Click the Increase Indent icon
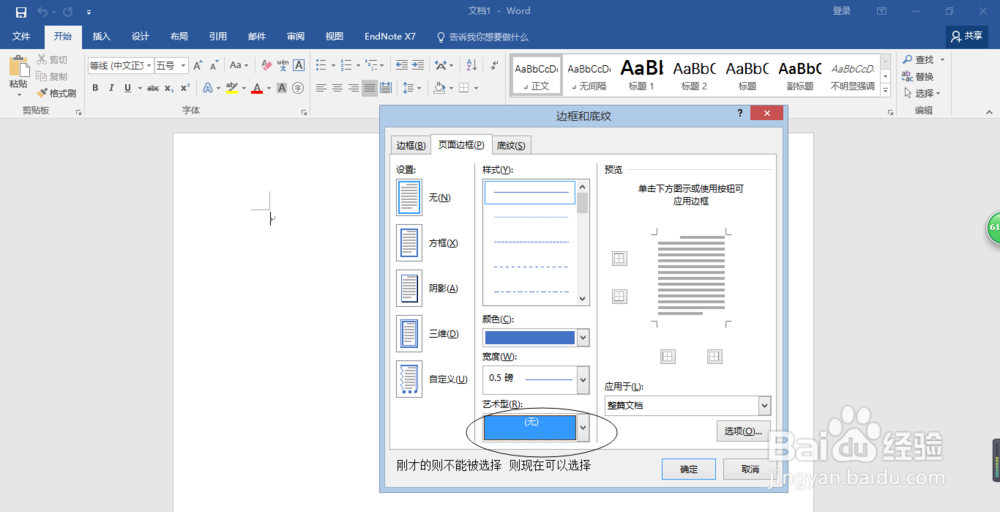Screen dimensions: 1000x512 coord(418,65)
